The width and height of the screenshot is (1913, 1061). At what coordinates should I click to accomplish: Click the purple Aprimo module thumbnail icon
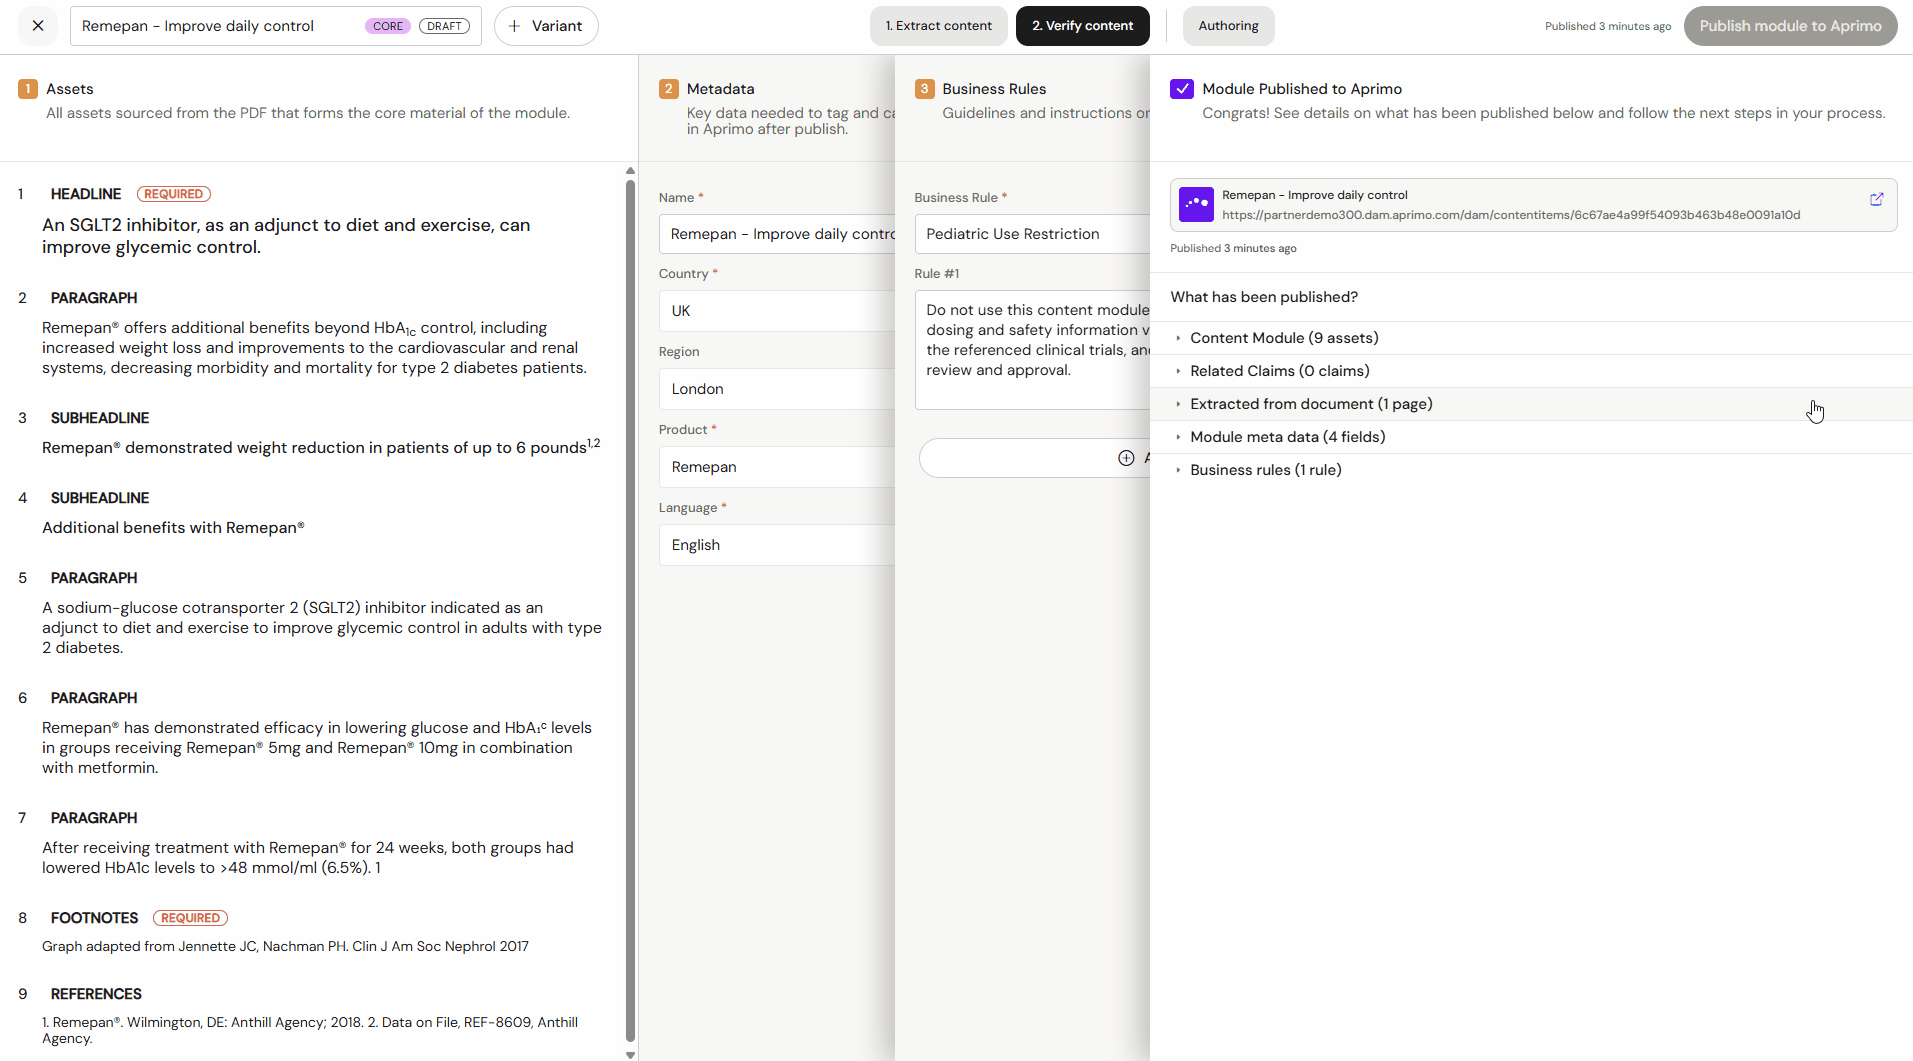pos(1196,205)
